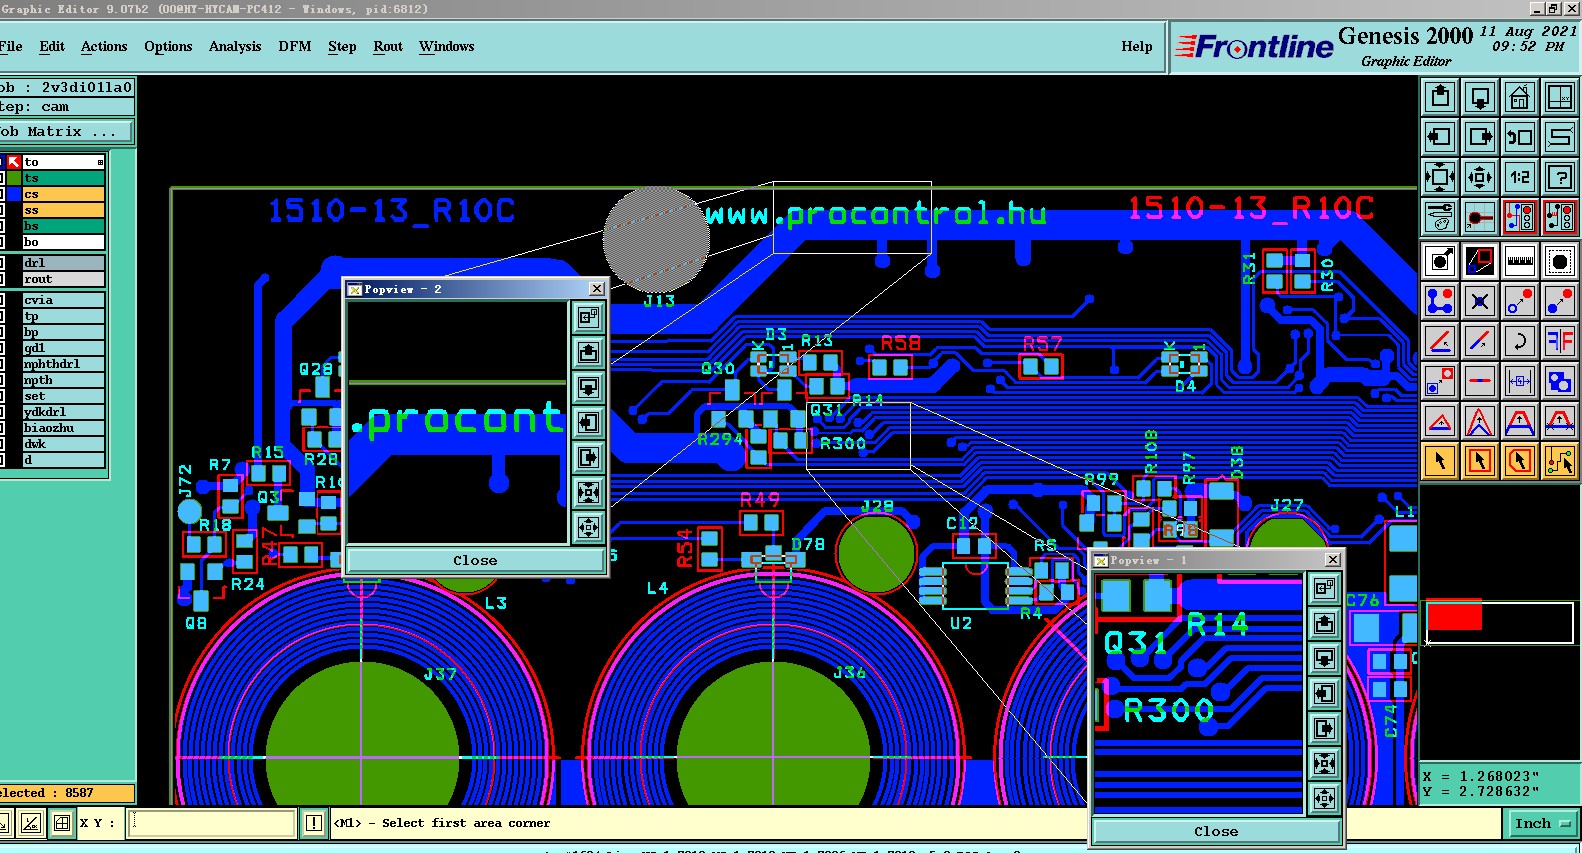Click the zoom in contracting arrows icon
The image size is (1582, 853).
pyautogui.click(x=1480, y=177)
